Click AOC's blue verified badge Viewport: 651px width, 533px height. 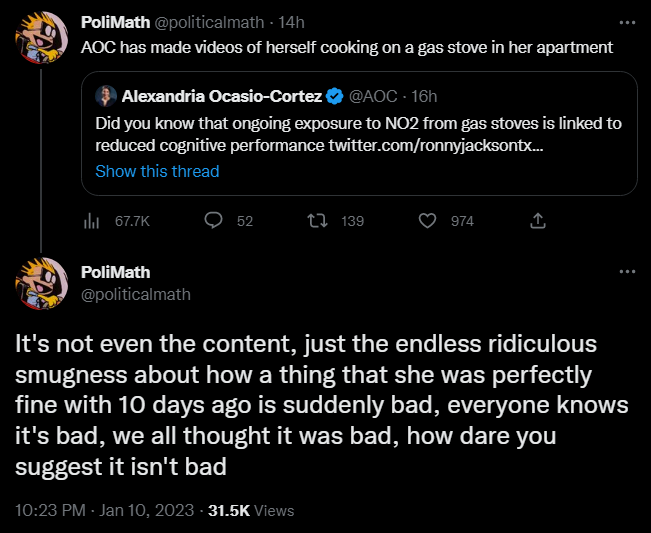pos(335,96)
